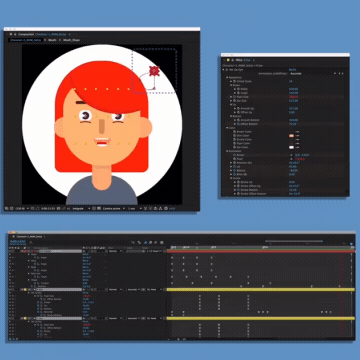Collapse the Color group in Effects panel
Viewport: 360px width, 360px height.
tap(227, 128)
